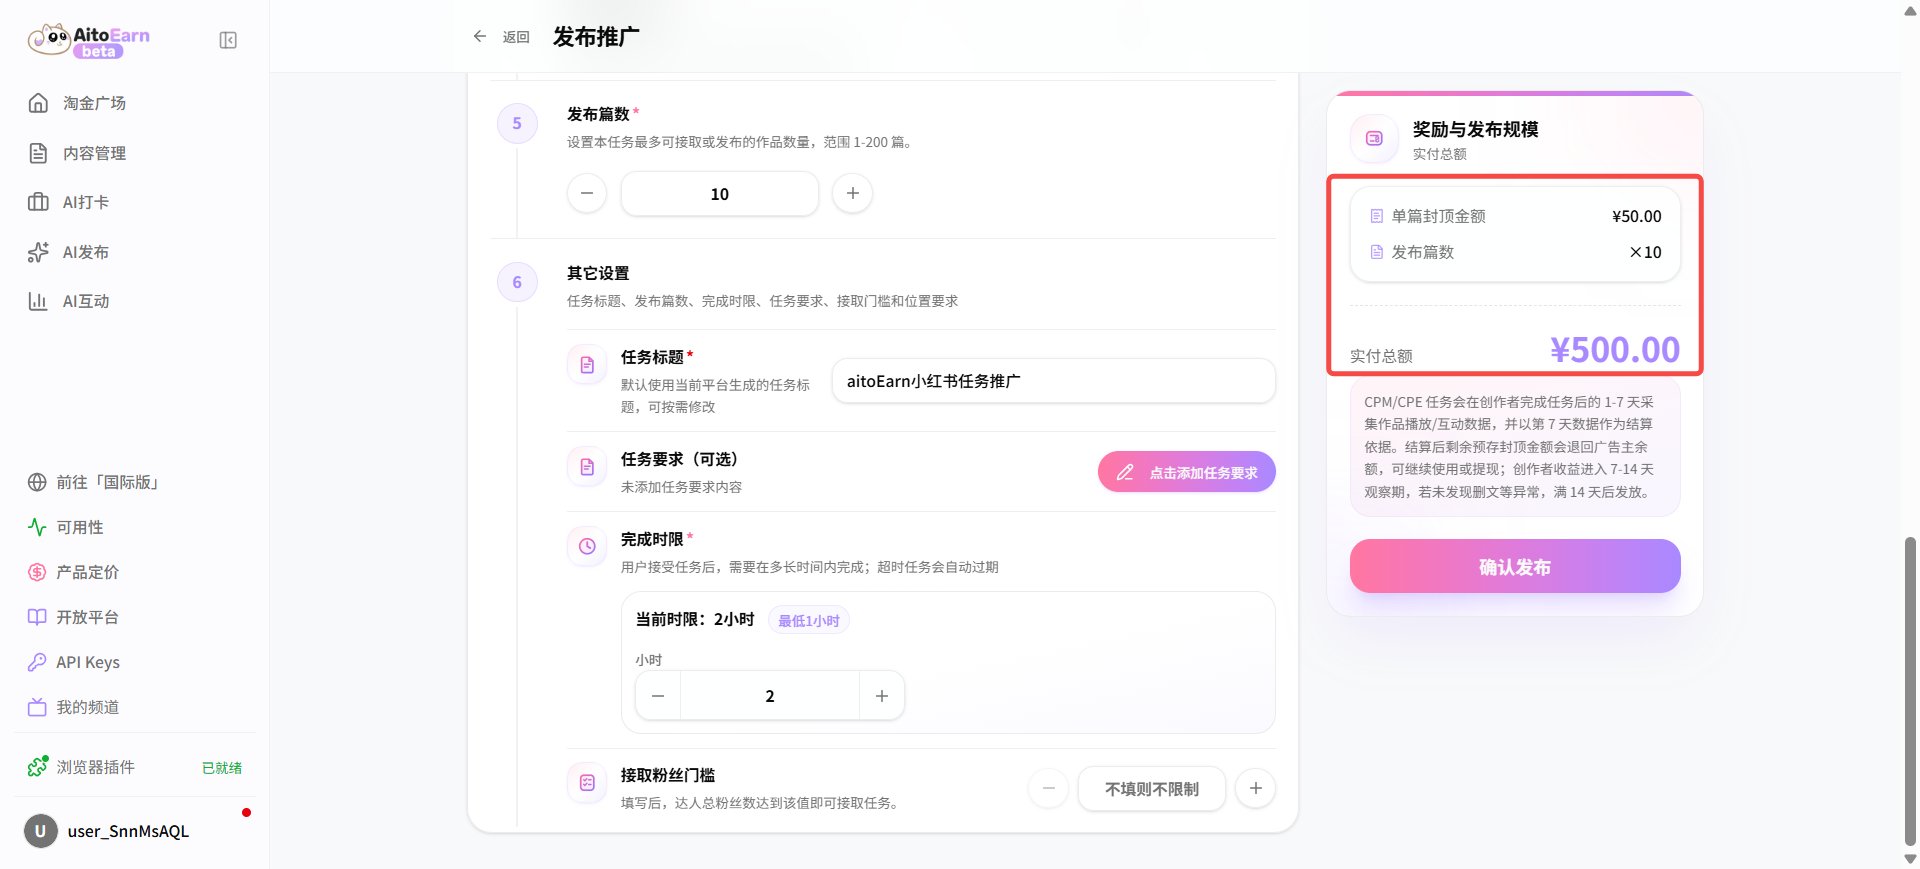The width and height of the screenshot is (1920, 869).
Task: Click the U user avatar
Action: (41, 831)
